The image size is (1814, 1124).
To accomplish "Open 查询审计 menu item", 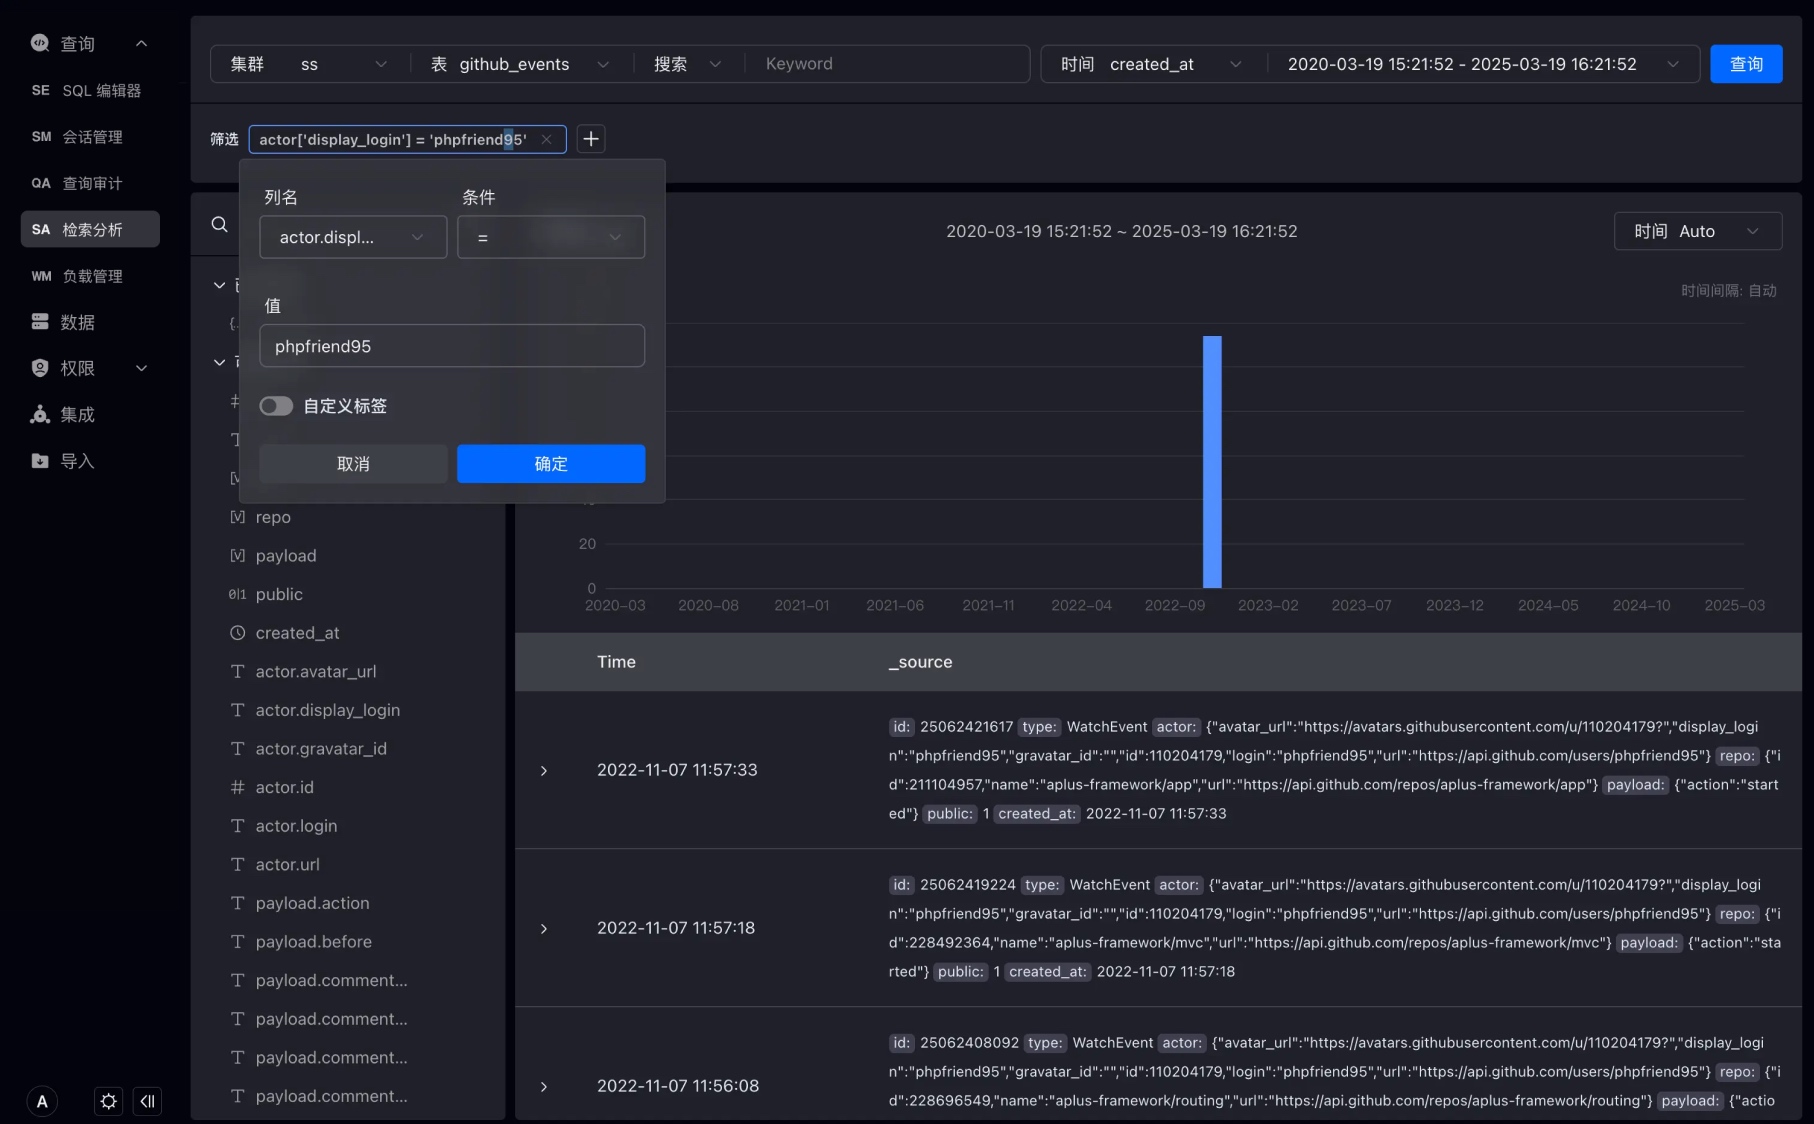I will (x=90, y=183).
